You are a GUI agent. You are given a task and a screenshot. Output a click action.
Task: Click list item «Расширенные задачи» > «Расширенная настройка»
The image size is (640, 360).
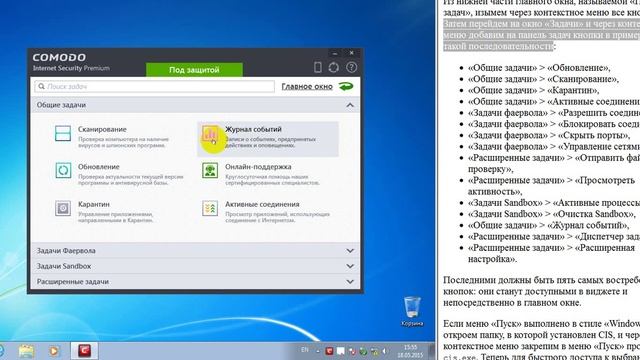click(552, 253)
